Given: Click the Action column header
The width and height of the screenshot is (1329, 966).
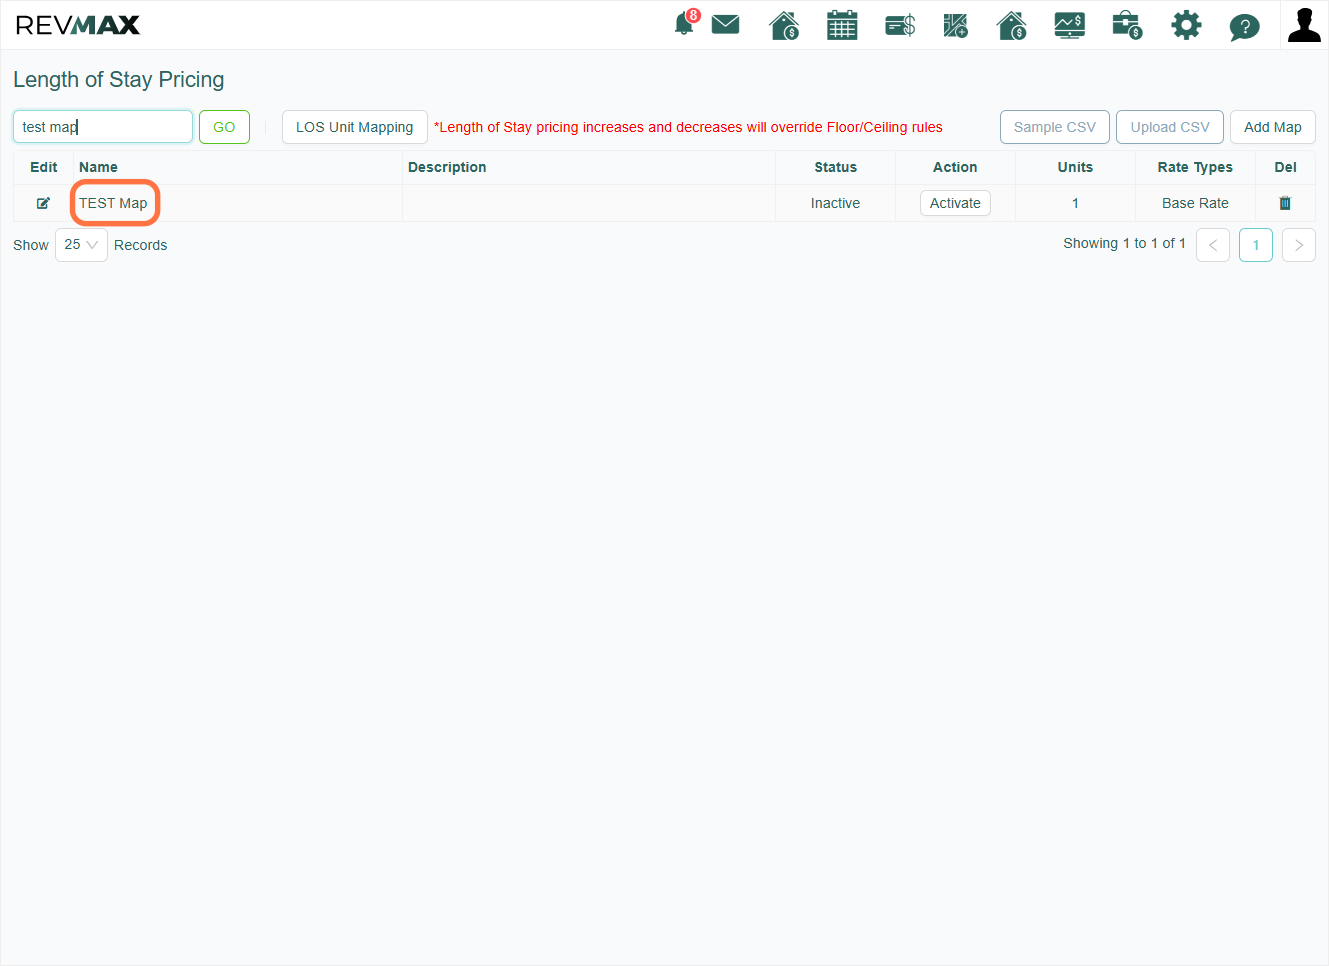Looking at the screenshot, I should [955, 167].
